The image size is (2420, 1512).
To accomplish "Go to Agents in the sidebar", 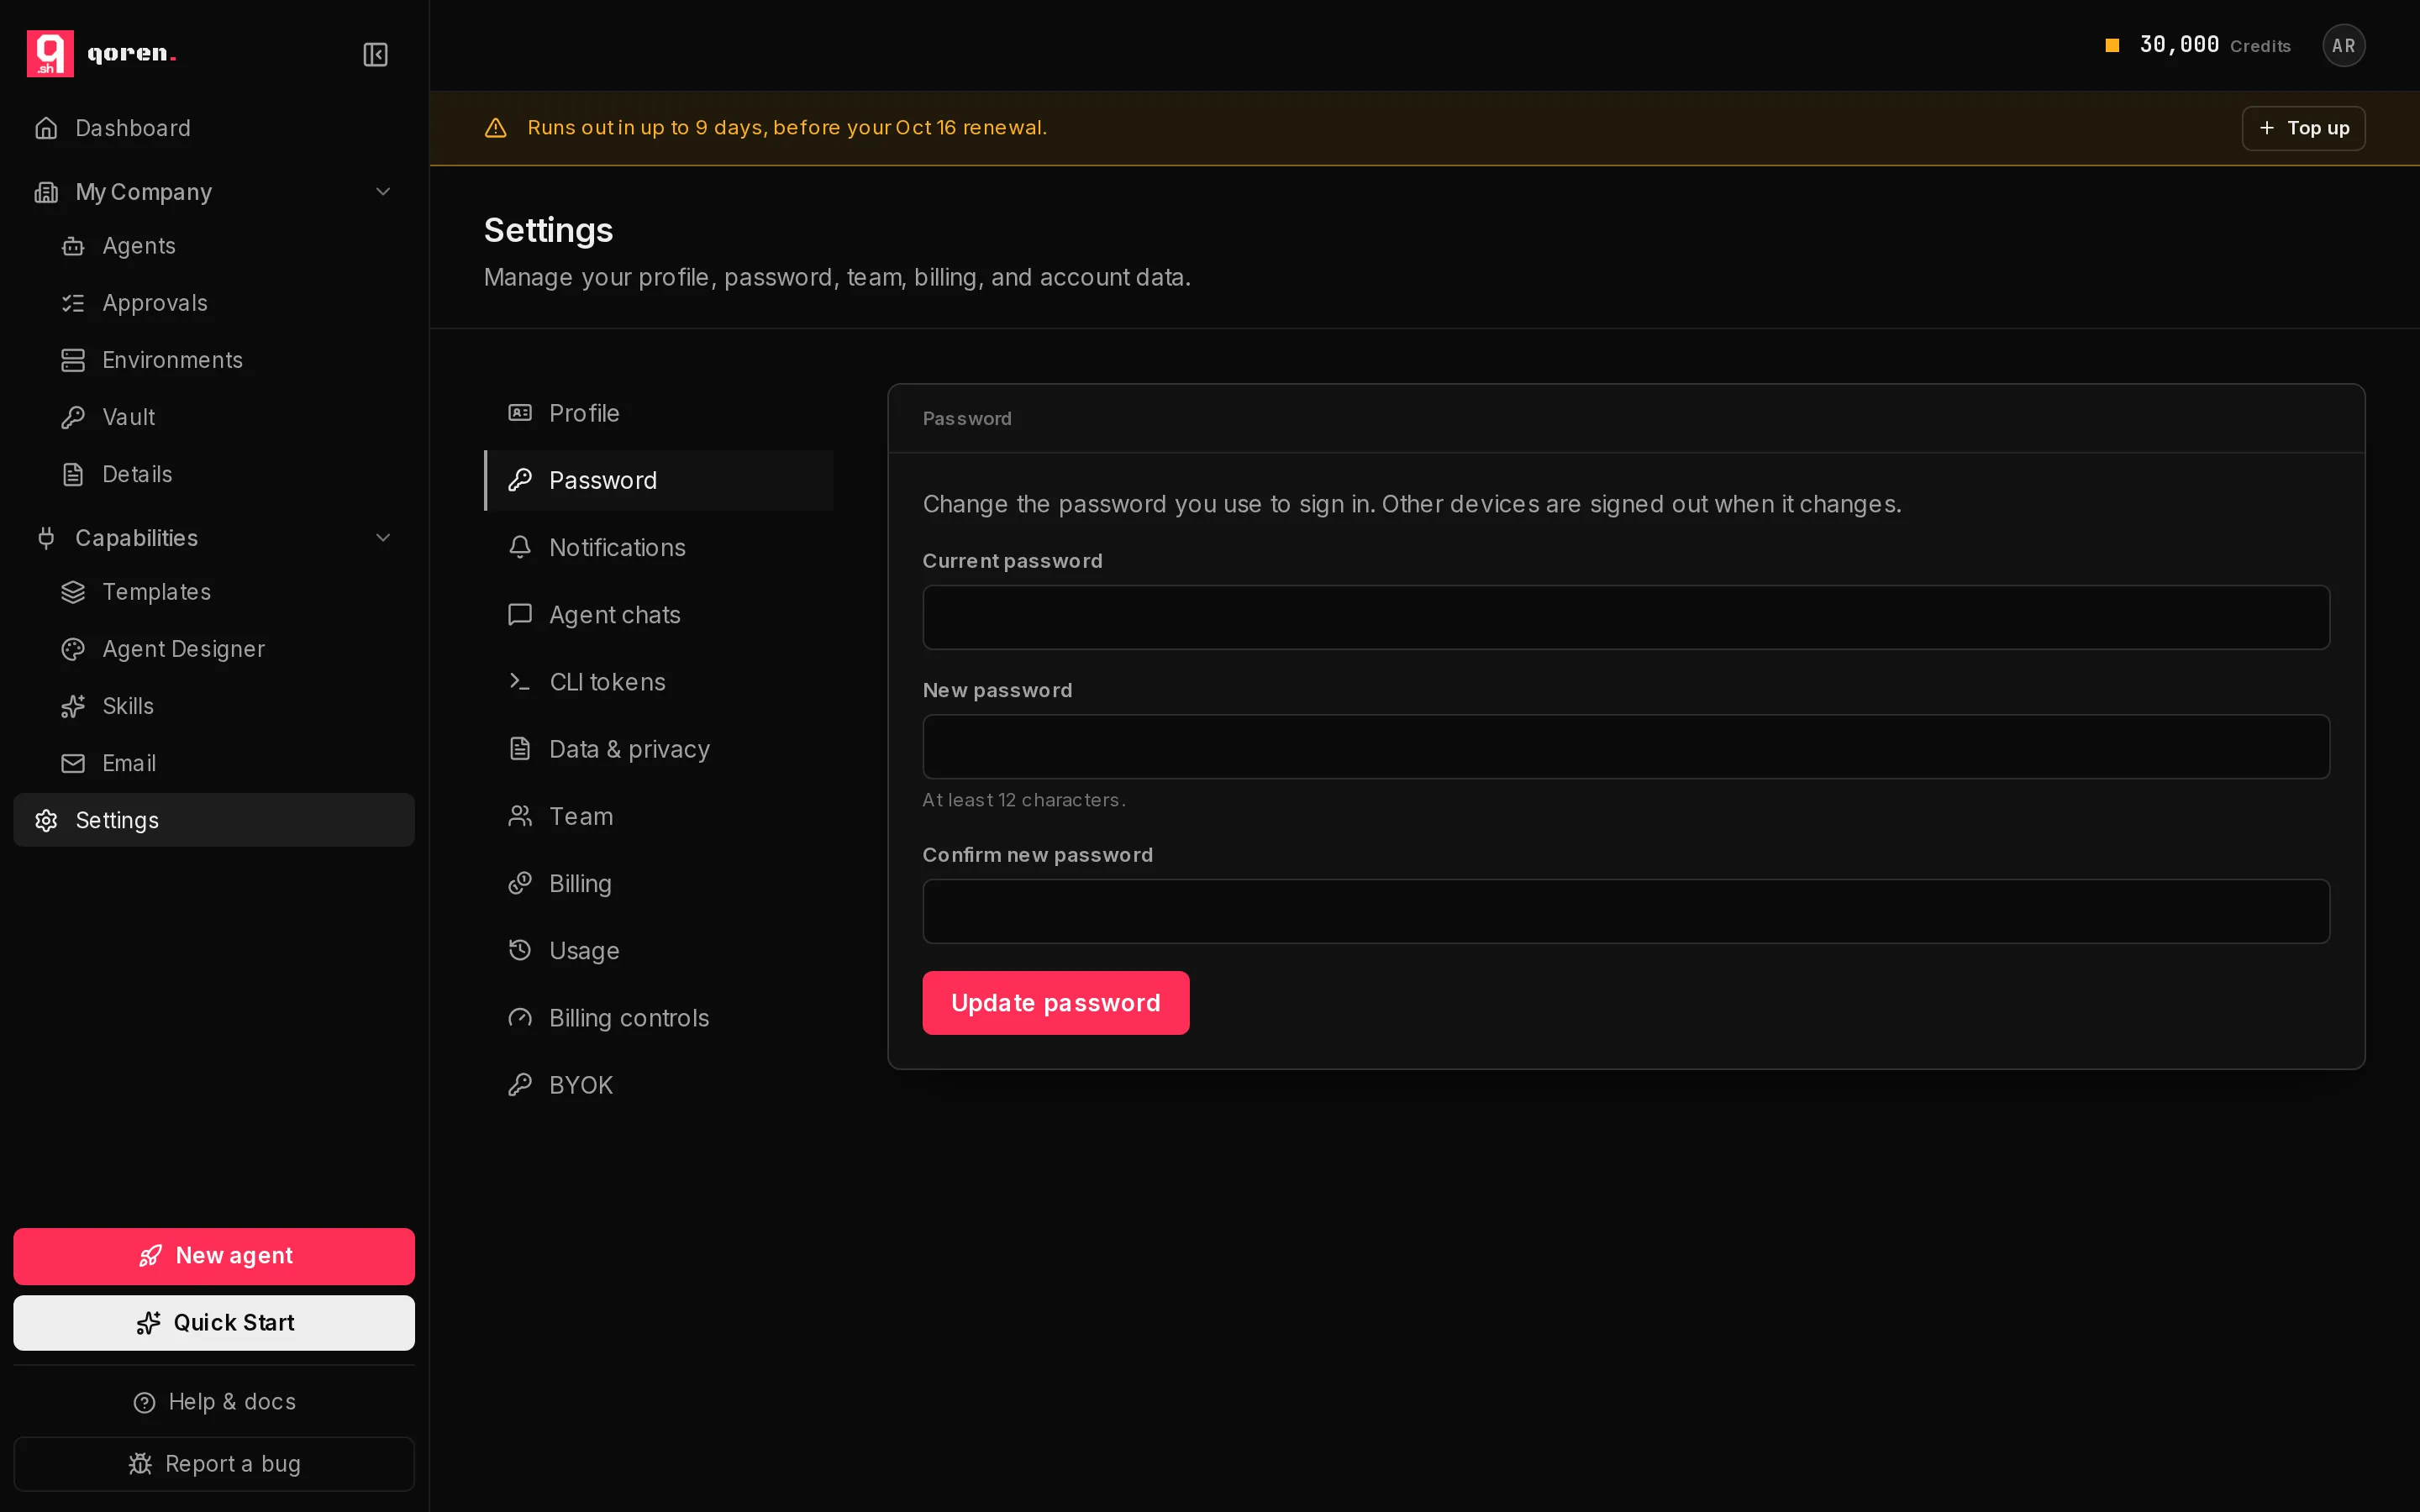I will pos(227,246).
